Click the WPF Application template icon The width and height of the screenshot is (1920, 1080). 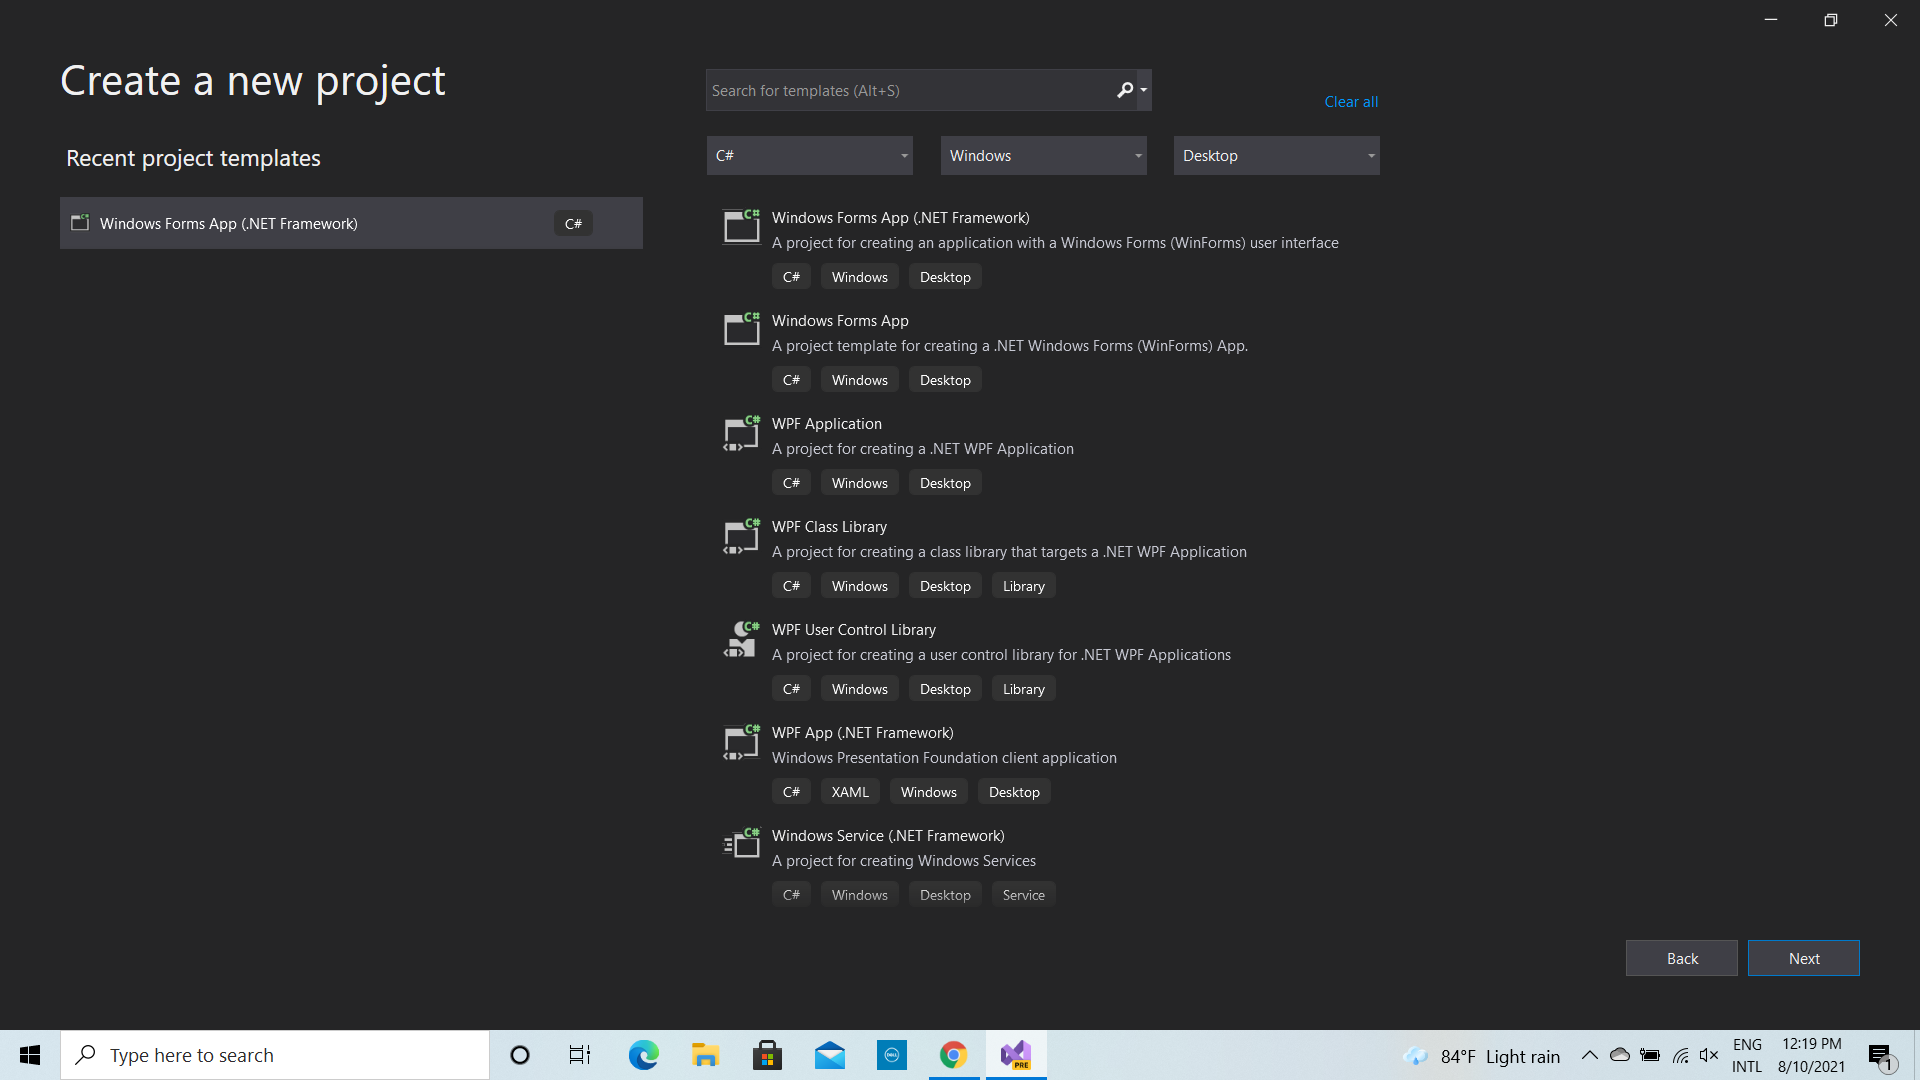pyautogui.click(x=741, y=433)
